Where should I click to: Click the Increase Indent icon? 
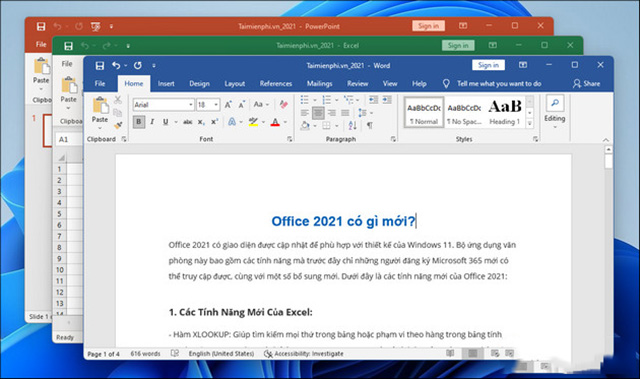(x=387, y=100)
